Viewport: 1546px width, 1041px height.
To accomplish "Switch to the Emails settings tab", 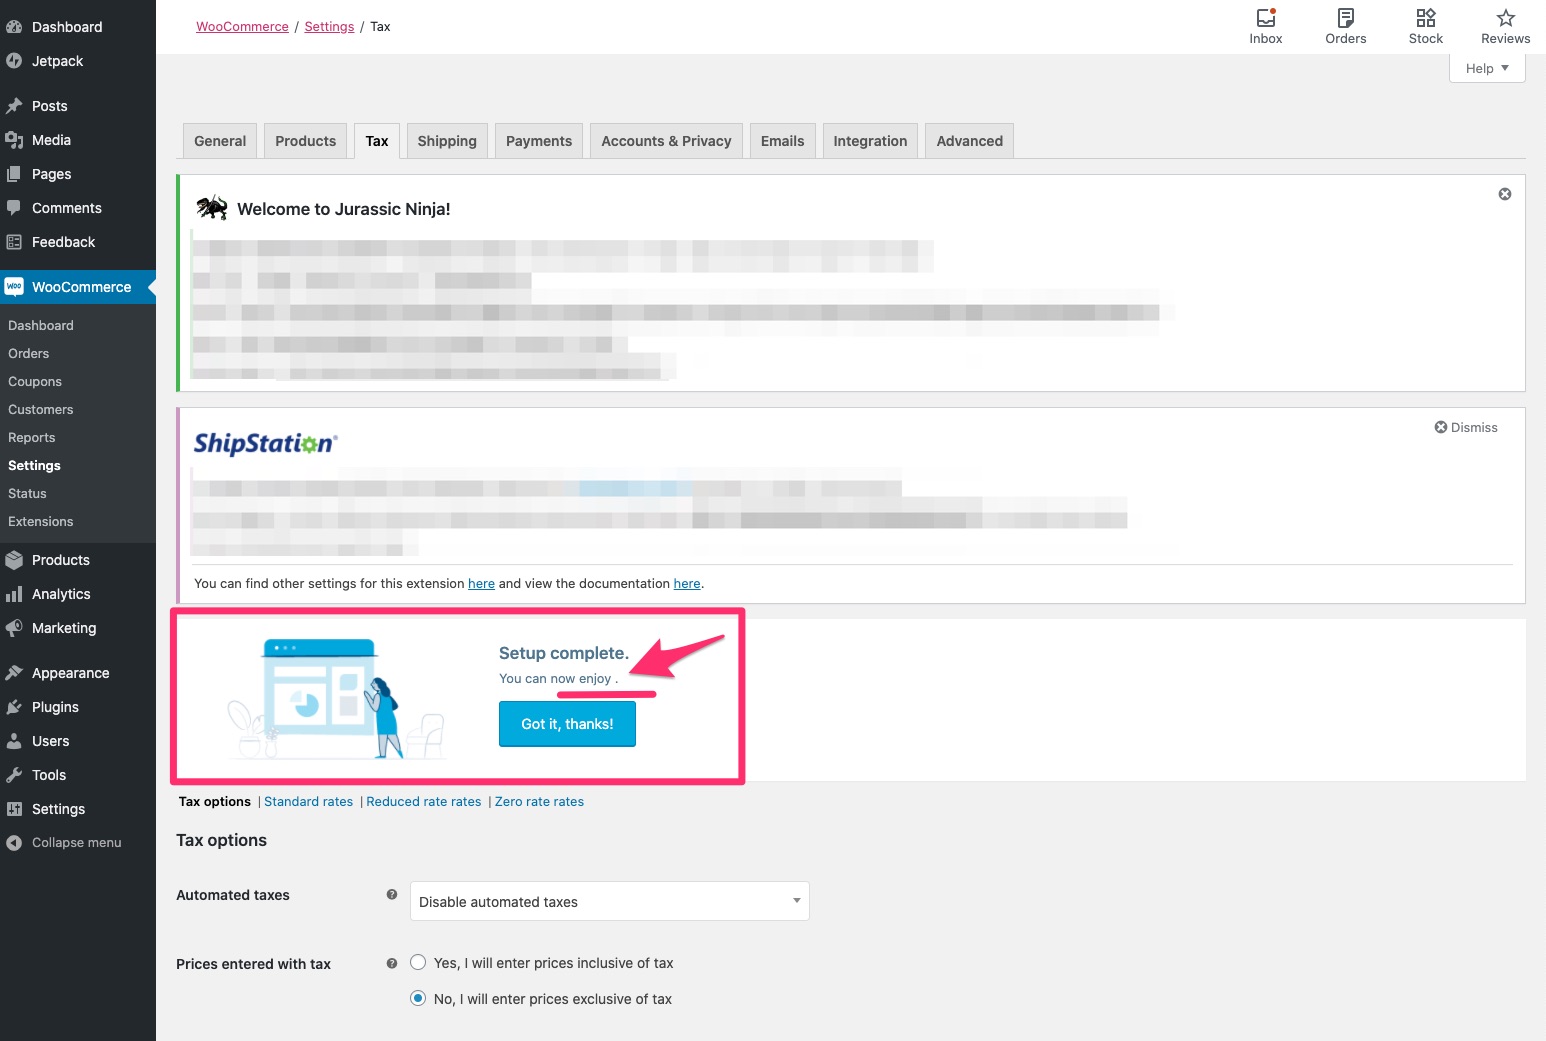I will [783, 141].
